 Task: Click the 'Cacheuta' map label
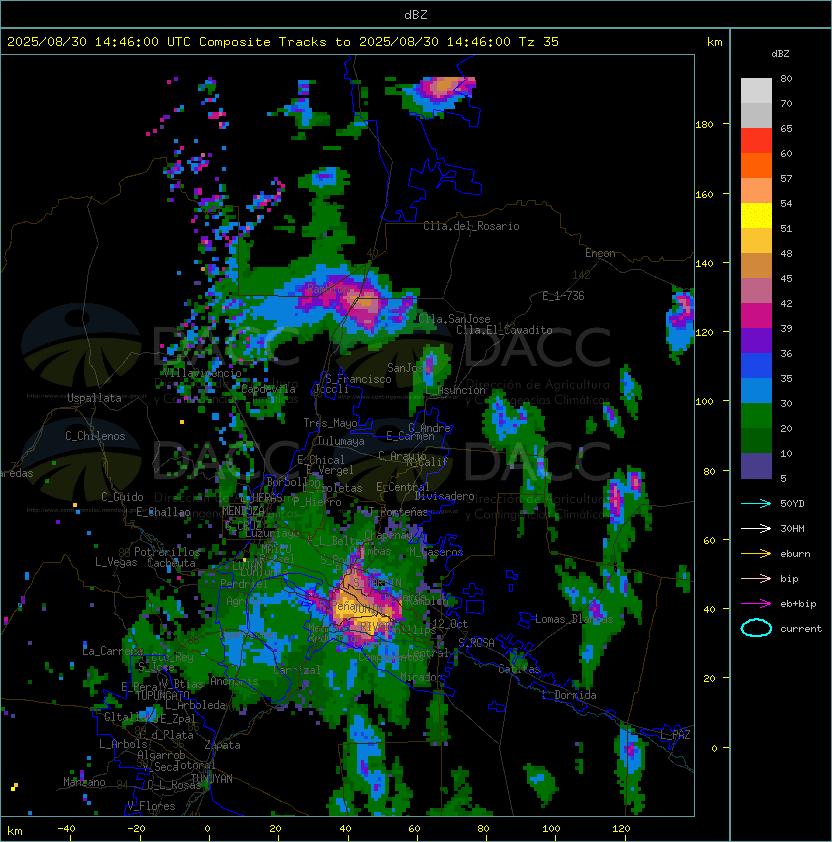click(x=171, y=563)
